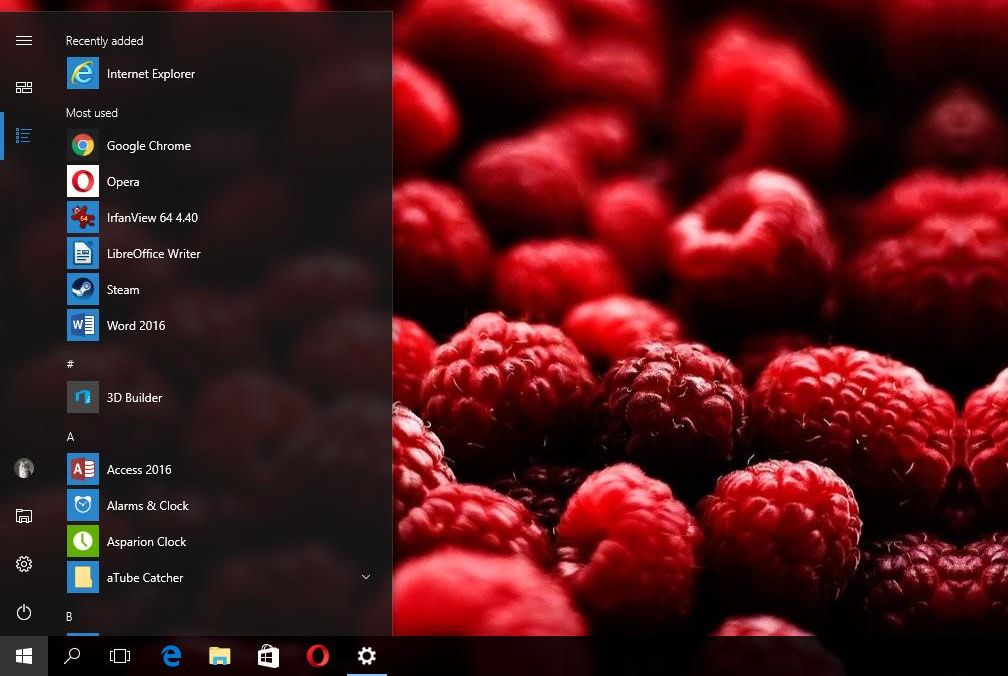Screen dimensions: 1008x676
Task: Expand the Start menu with the hamburger button
Action: (24, 41)
